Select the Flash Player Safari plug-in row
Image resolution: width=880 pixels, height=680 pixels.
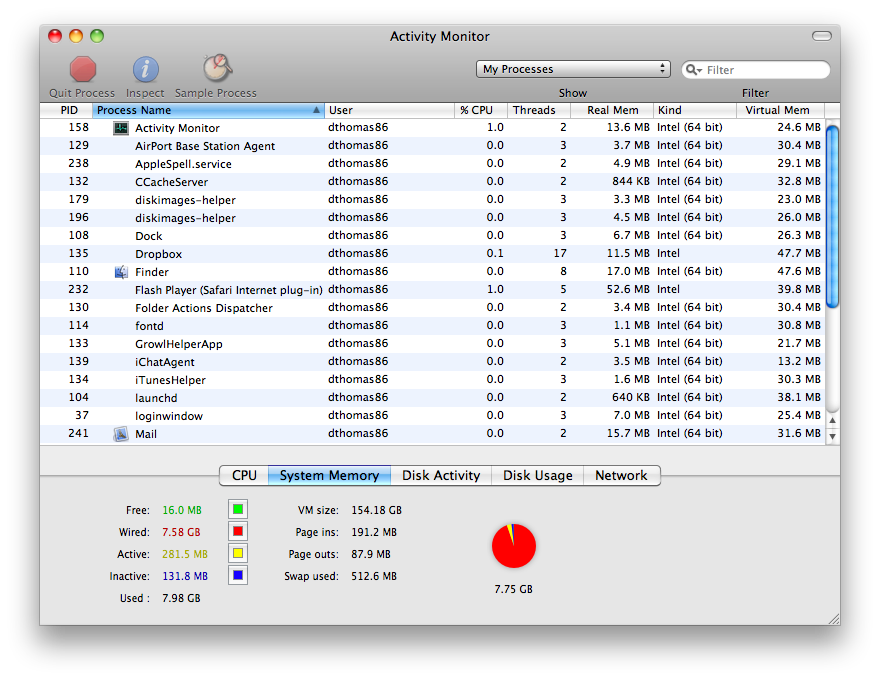click(433, 290)
